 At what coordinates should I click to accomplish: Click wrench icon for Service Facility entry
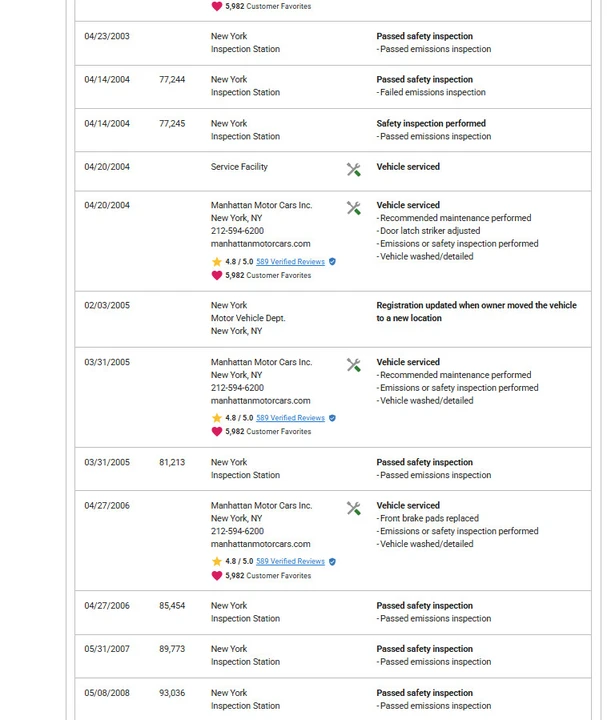[354, 169]
